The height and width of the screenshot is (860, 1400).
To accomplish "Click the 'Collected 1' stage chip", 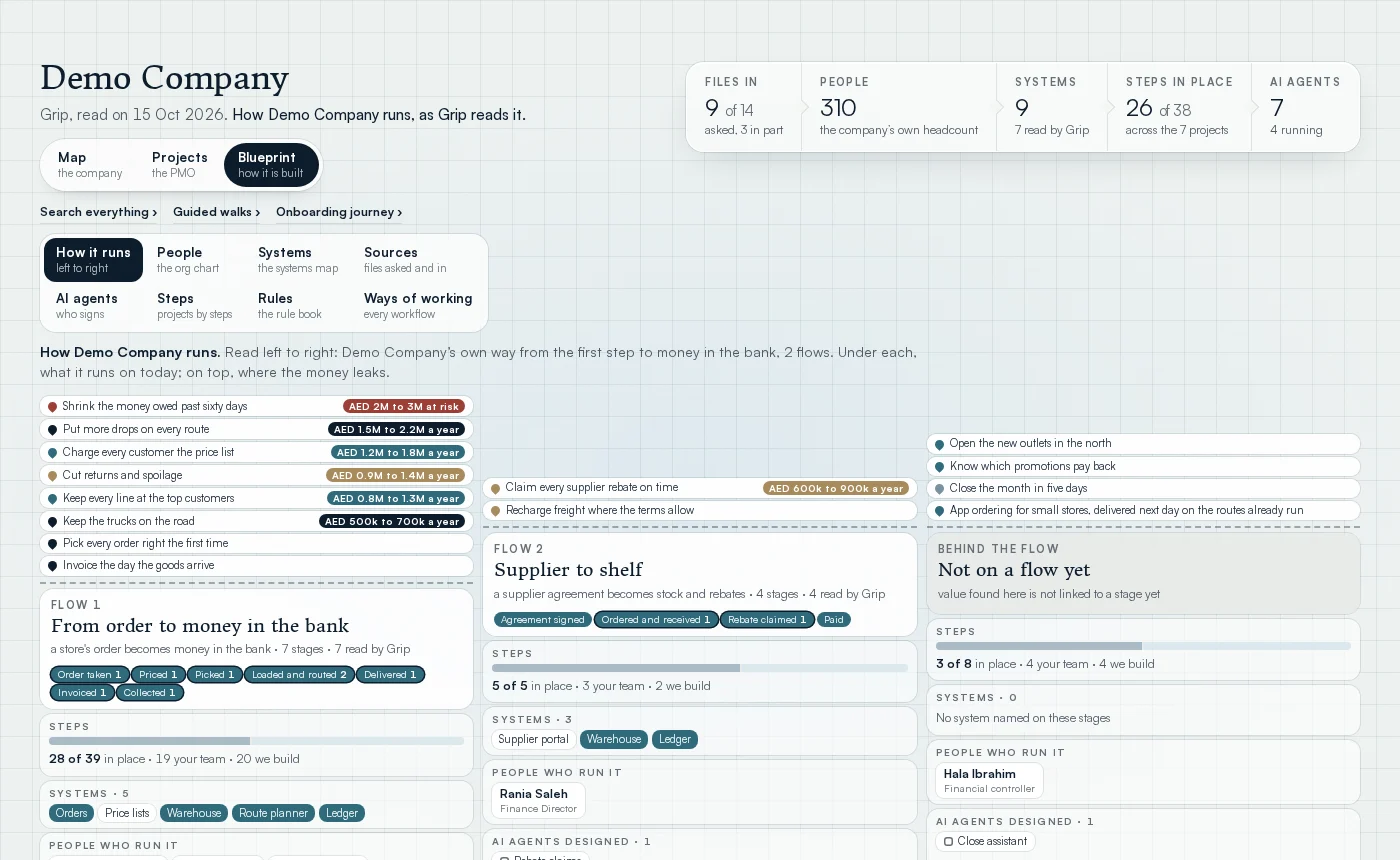I will coord(150,692).
